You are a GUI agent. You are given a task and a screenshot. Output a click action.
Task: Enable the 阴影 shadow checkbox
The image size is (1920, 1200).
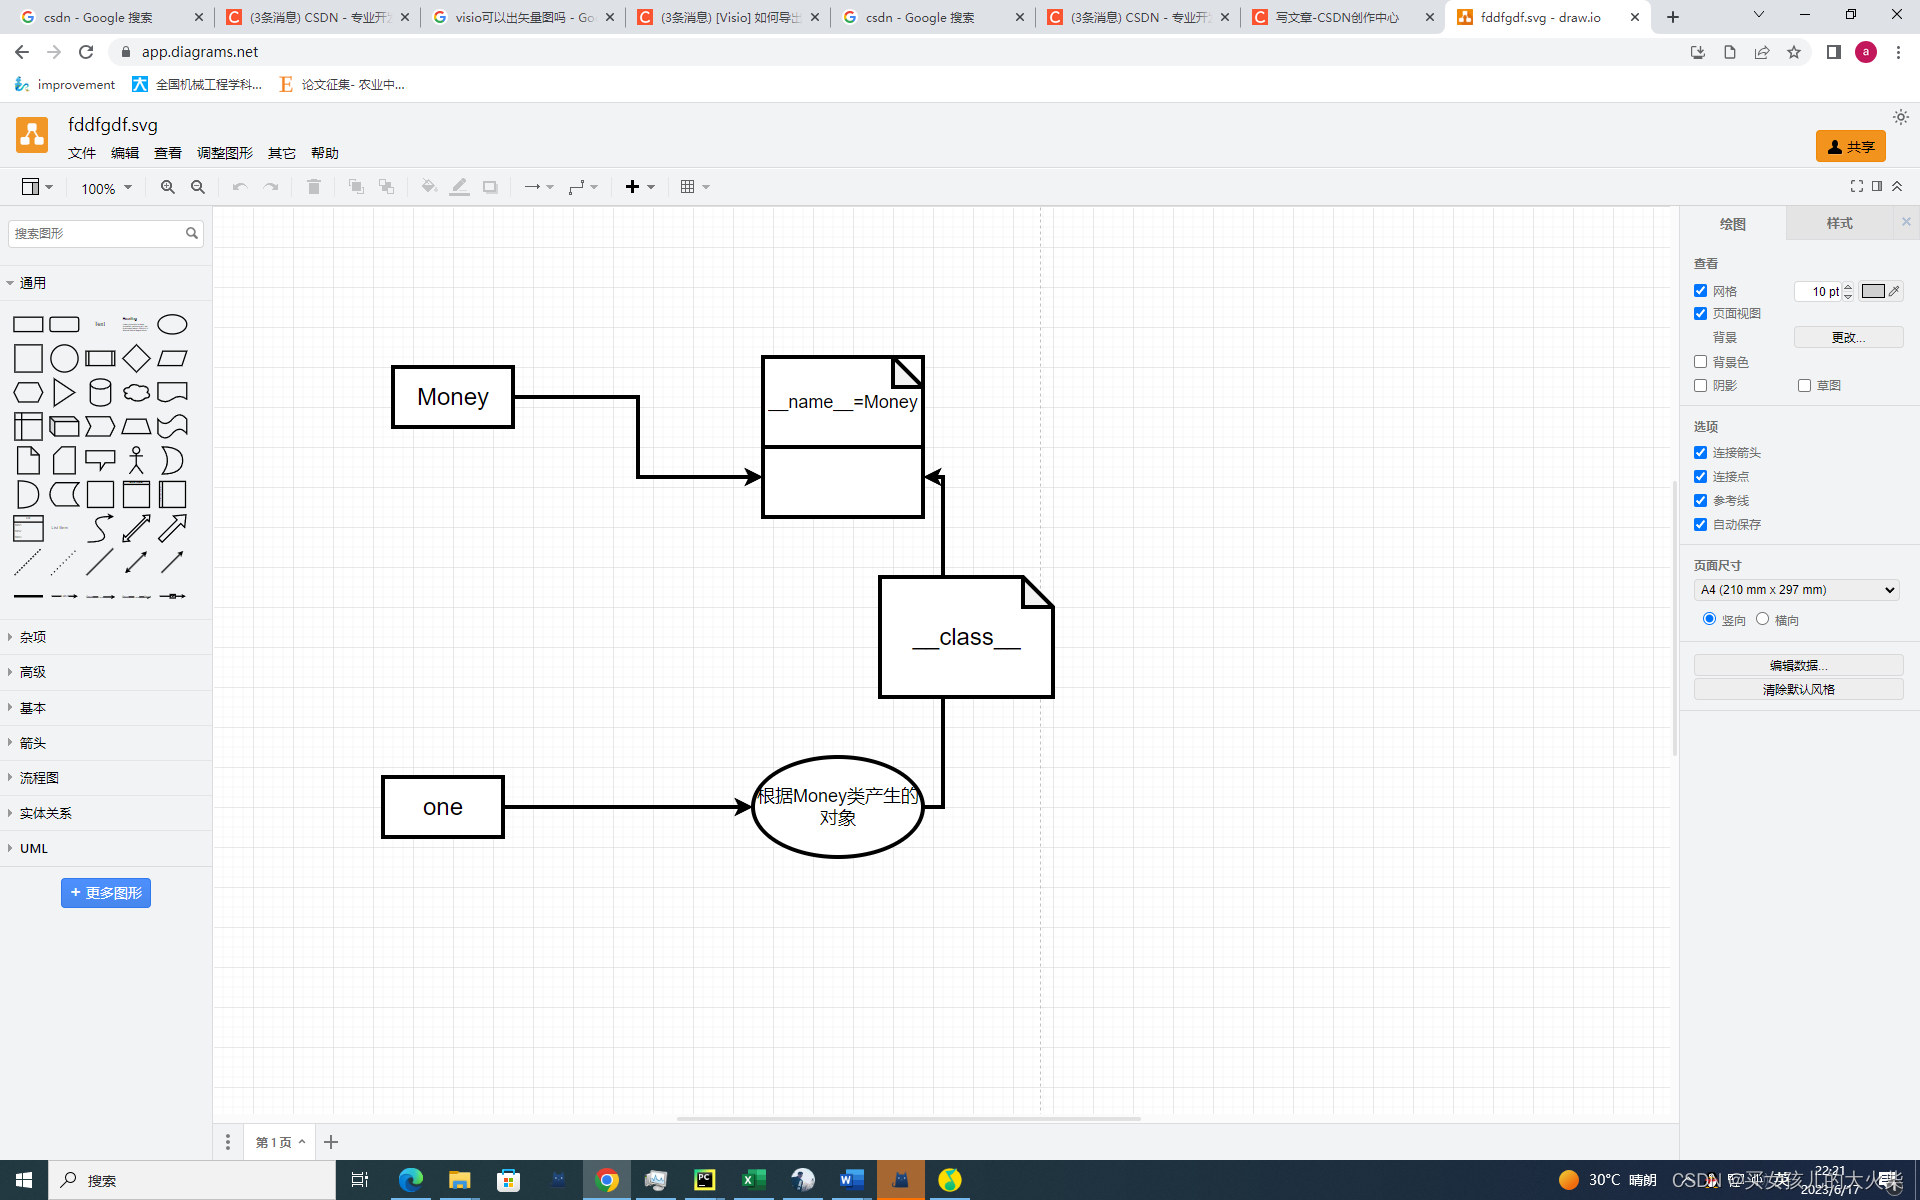1700,386
